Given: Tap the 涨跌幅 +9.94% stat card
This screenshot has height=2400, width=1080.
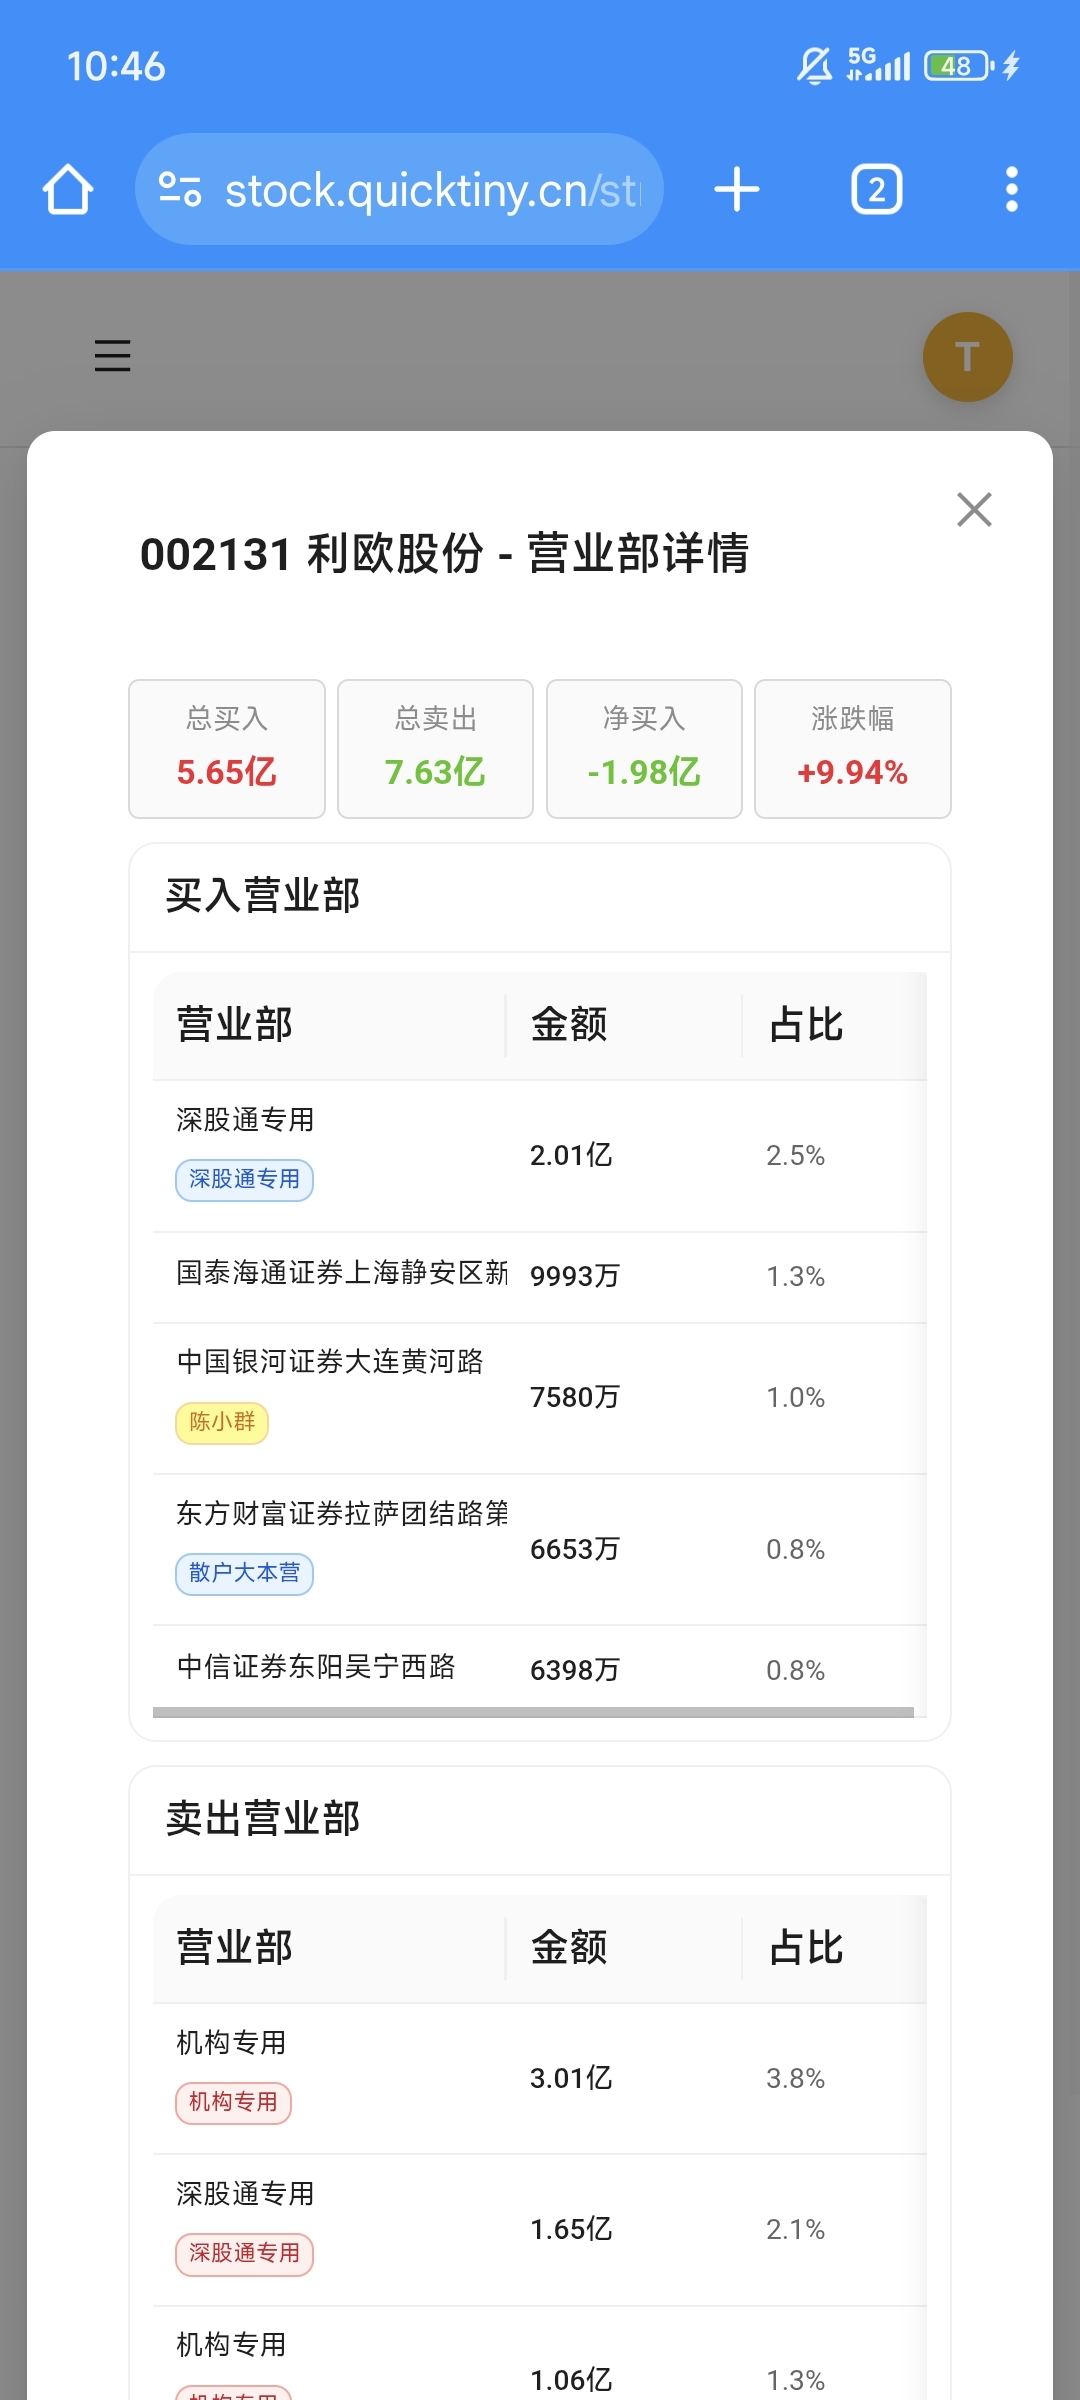Looking at the screenshot, I should tap(852, 749).
